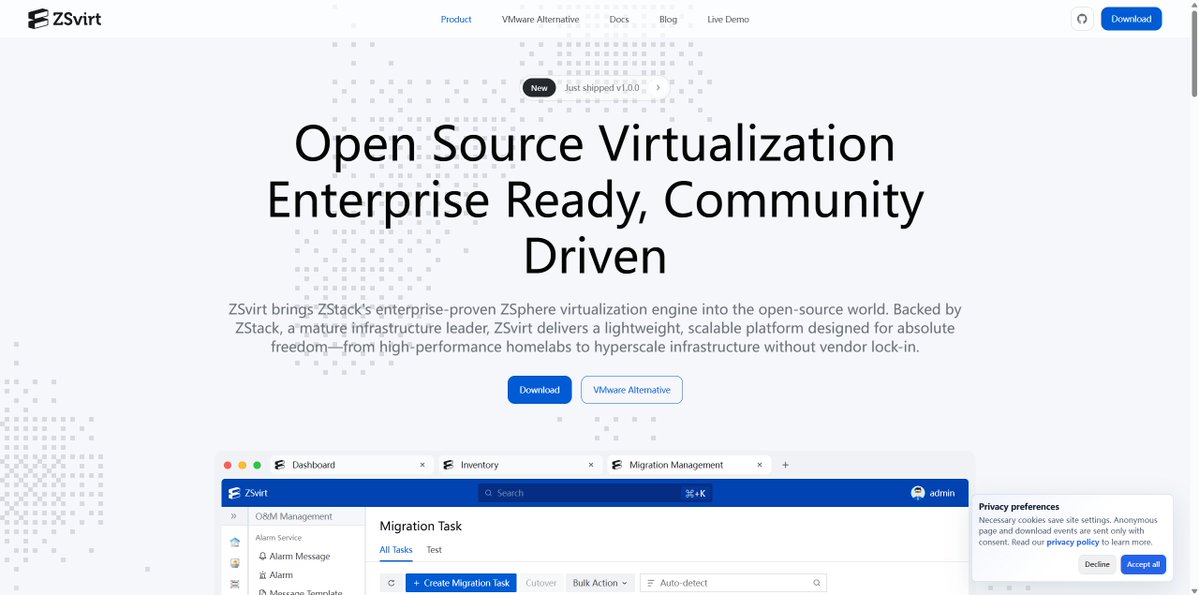This screenshot has height=595, width=1199.
Task: Open the privacy policy link
Action: click(x=1072, y=541)
